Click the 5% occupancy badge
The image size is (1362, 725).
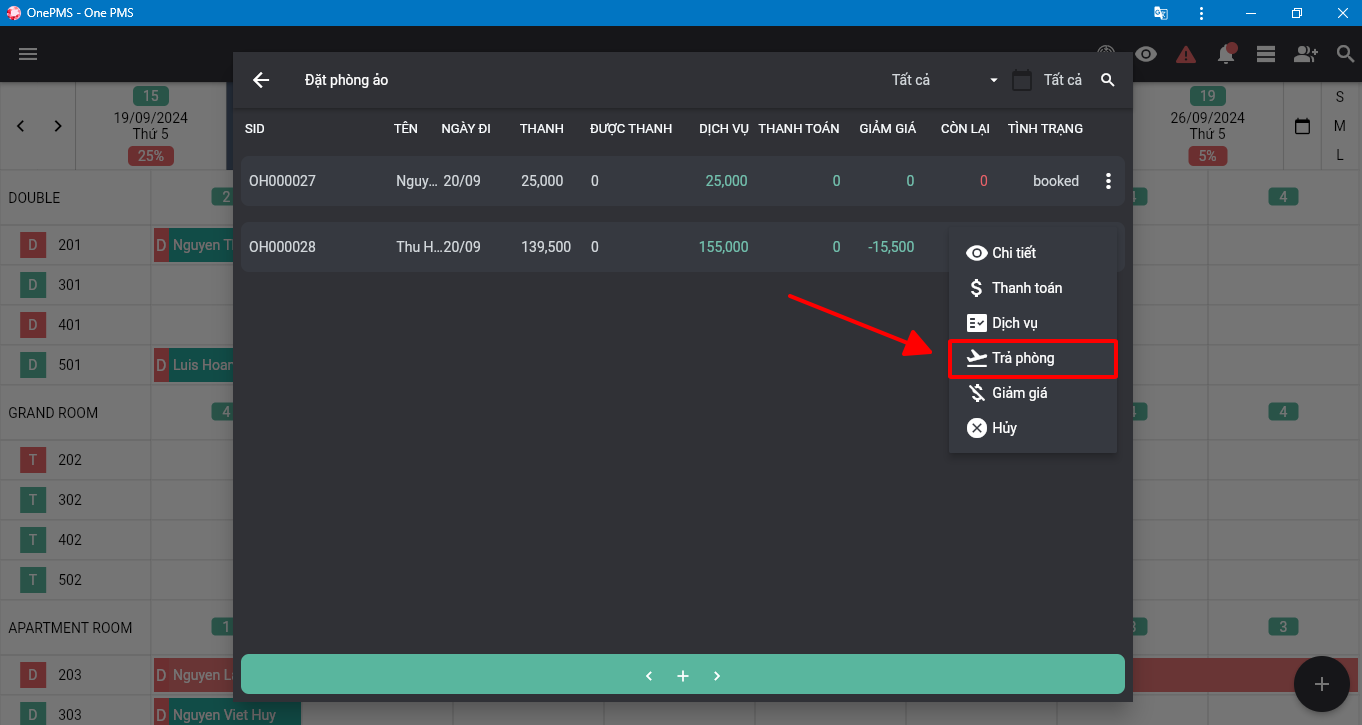click(1208, 156)
